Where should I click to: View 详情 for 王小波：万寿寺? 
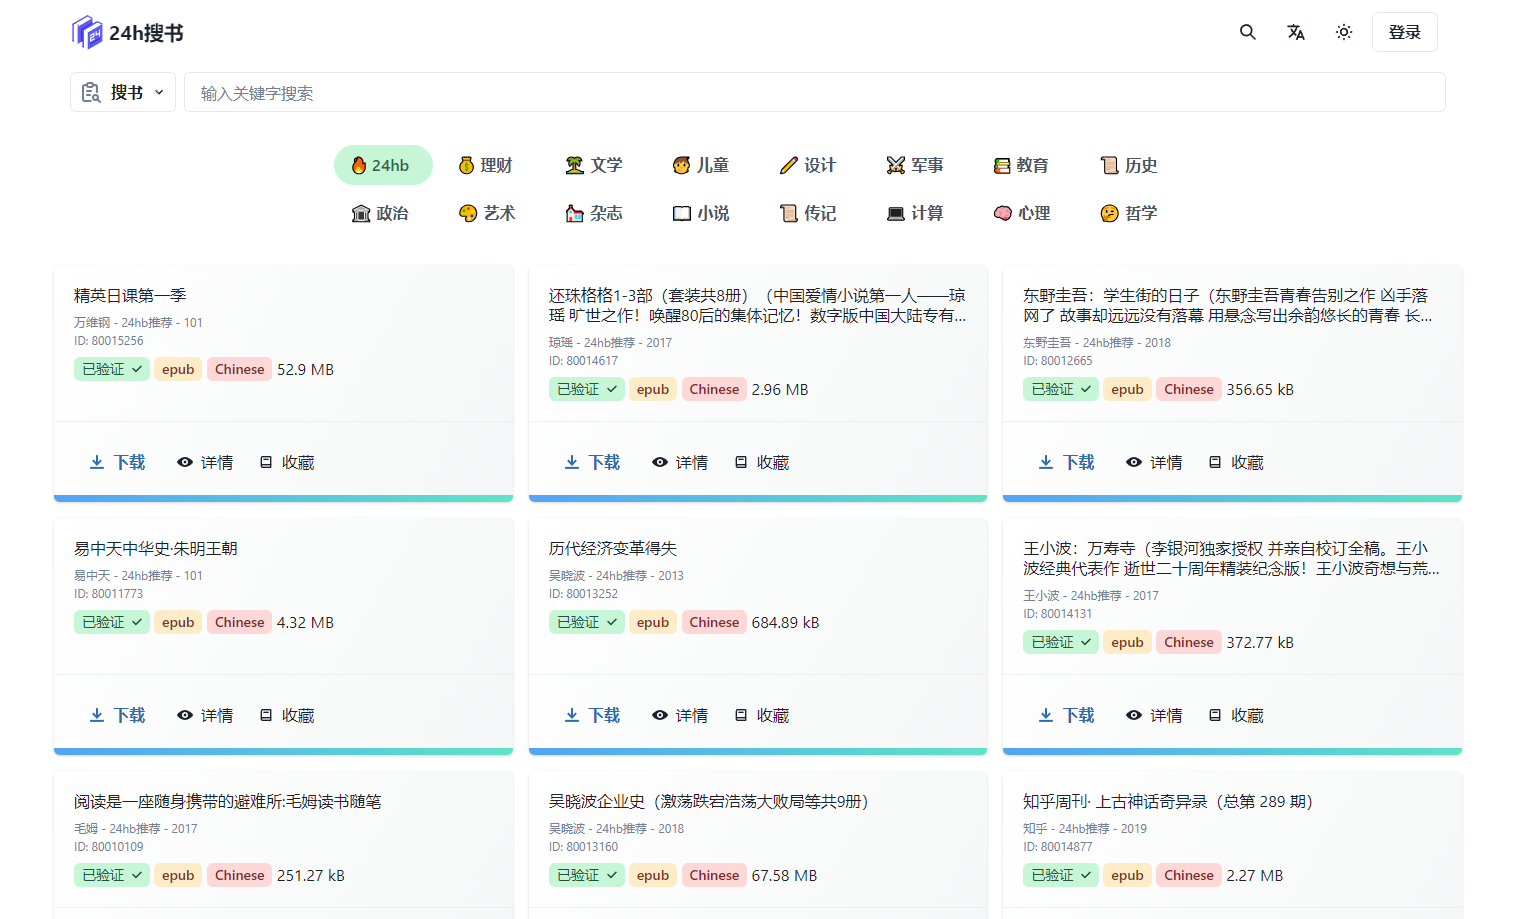(1154, 715)
